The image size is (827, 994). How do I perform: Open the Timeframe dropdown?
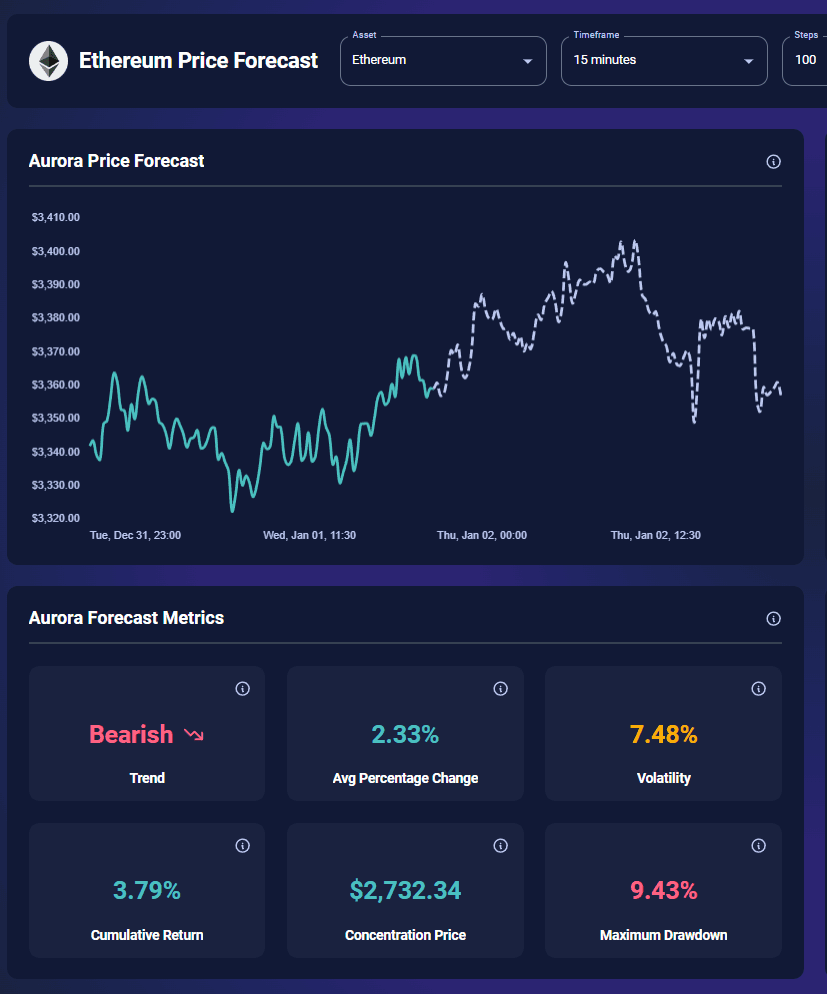[663, 60]
